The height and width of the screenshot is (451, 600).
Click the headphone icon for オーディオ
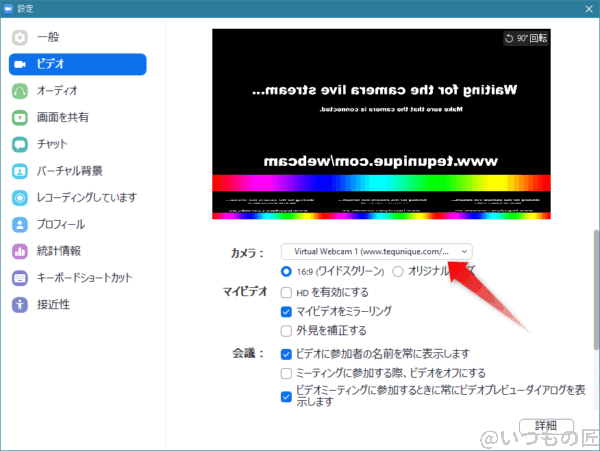tap(20, 91)
